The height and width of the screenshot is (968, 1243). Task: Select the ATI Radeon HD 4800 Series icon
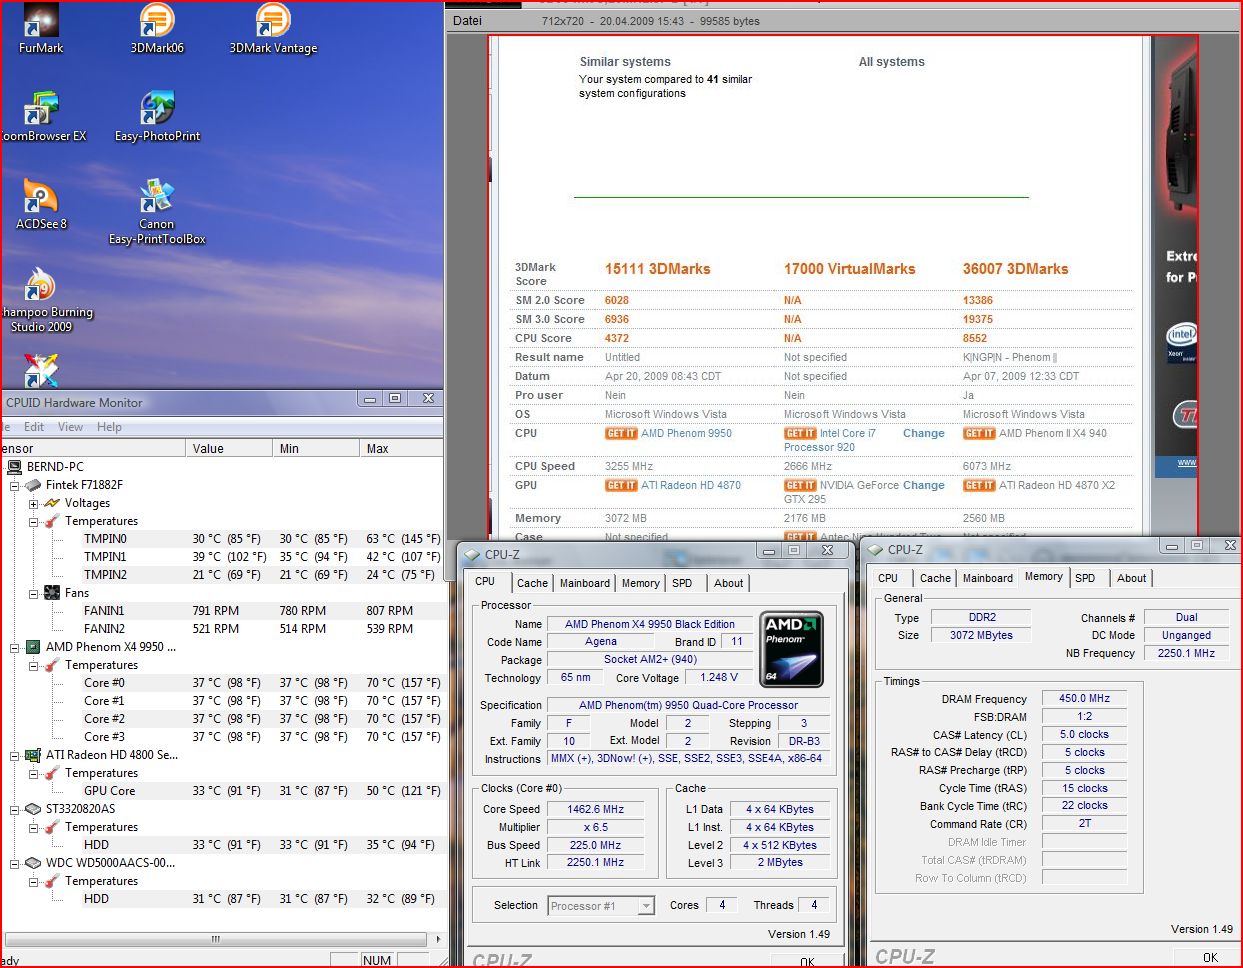(x=33, y=755)
